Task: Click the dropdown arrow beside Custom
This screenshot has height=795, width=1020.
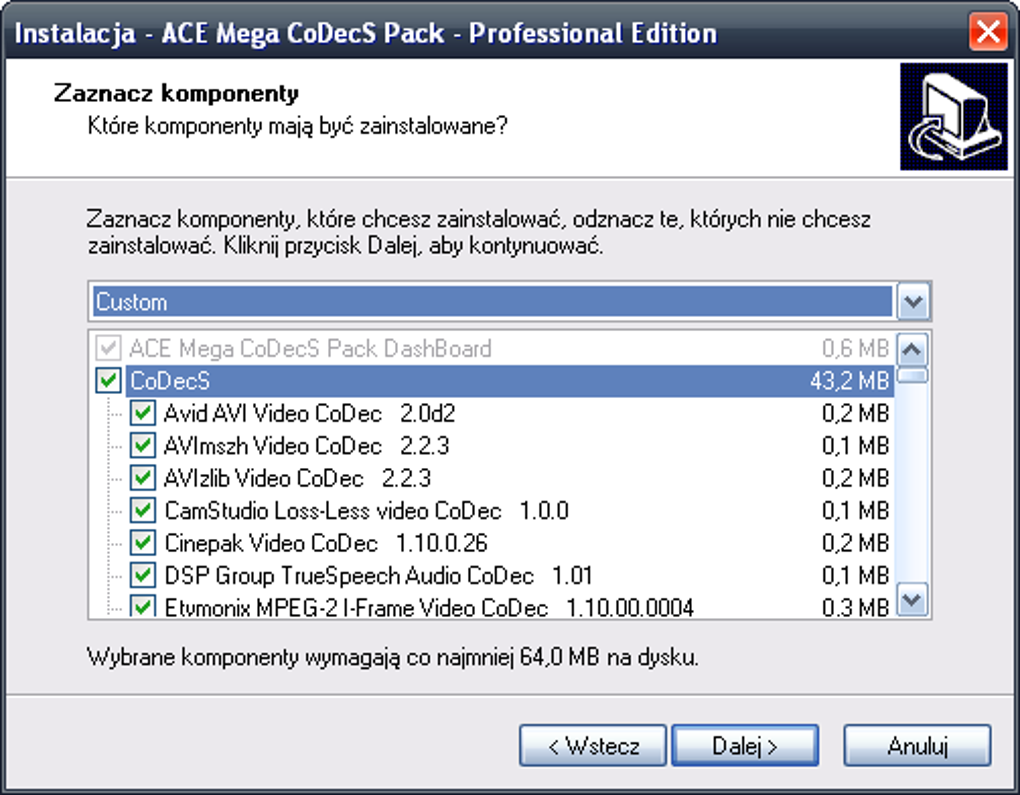Action: (x=914, y=301)
